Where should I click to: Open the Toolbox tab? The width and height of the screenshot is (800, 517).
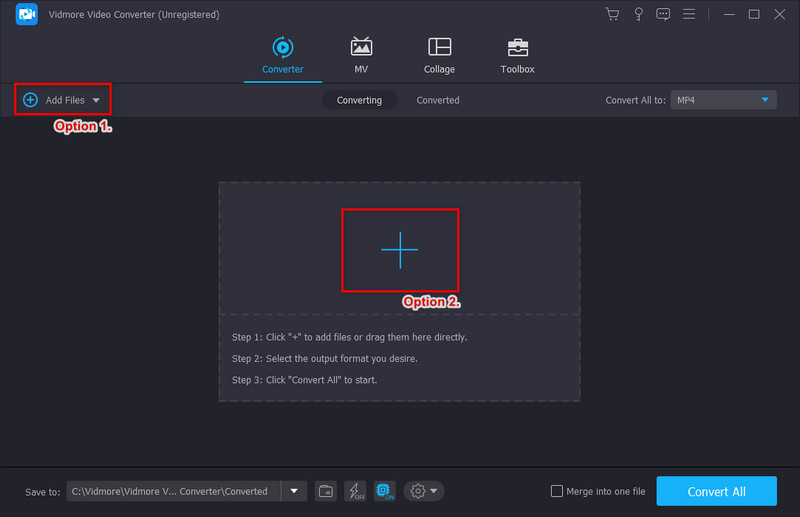coord(517,56)
